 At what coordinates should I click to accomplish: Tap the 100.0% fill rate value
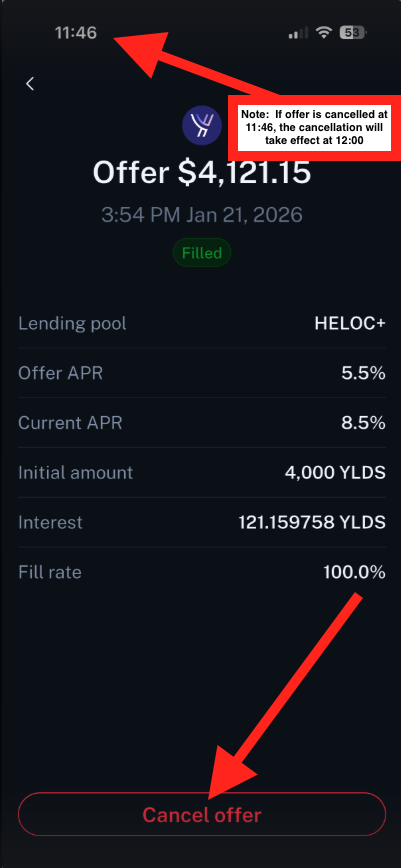(354, 572)
